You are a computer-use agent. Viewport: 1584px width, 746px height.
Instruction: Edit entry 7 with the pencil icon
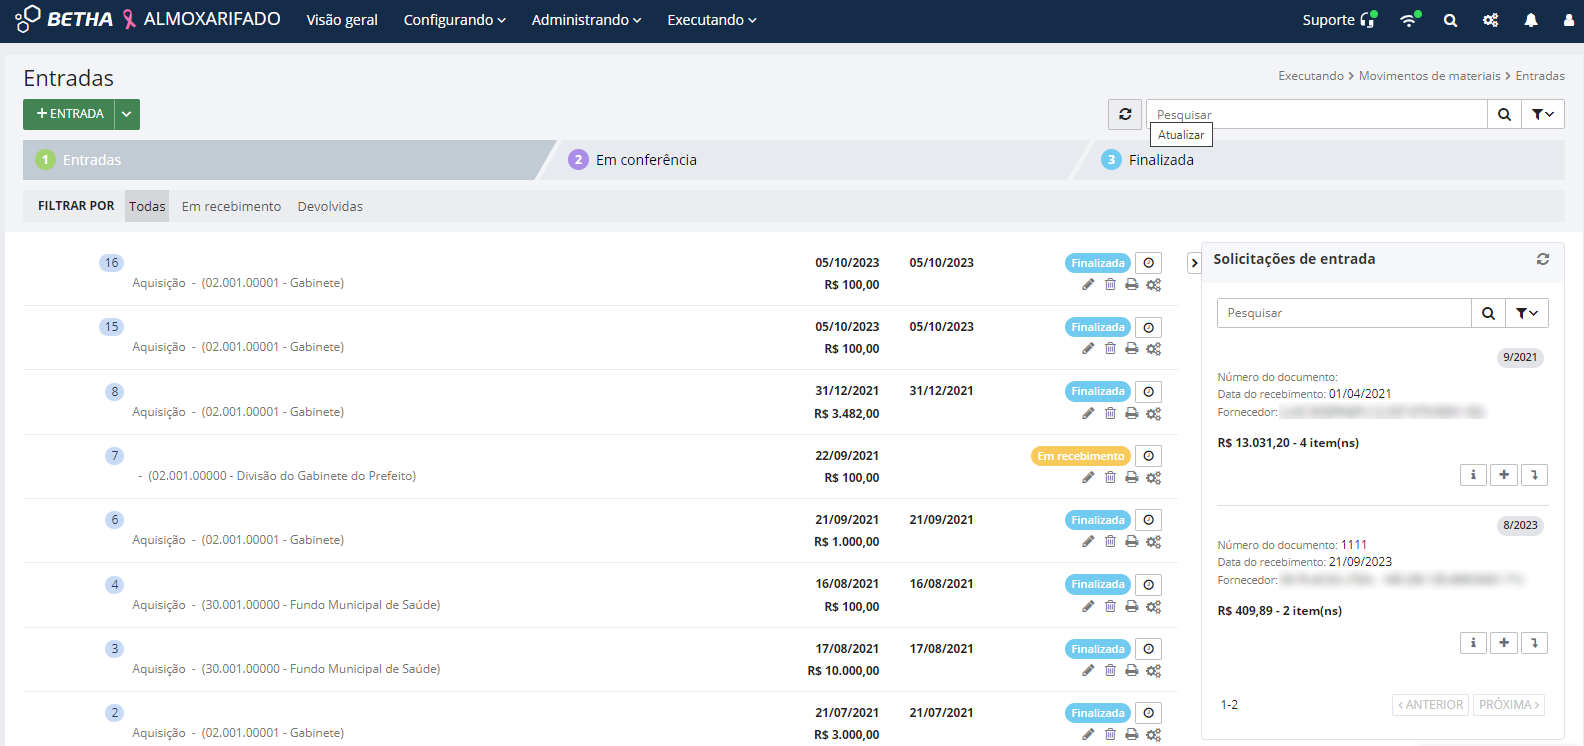click(1088, 478)
